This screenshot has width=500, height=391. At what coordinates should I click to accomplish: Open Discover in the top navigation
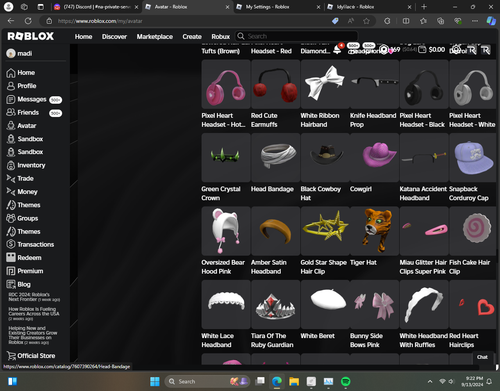click(114, 37)
